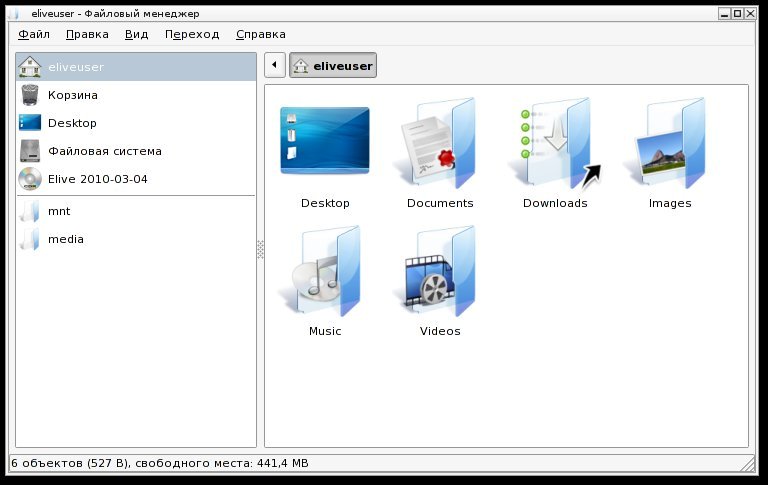Open the Файл menu
The width and height of the screenshot is (768, 485).
[34, 34]
